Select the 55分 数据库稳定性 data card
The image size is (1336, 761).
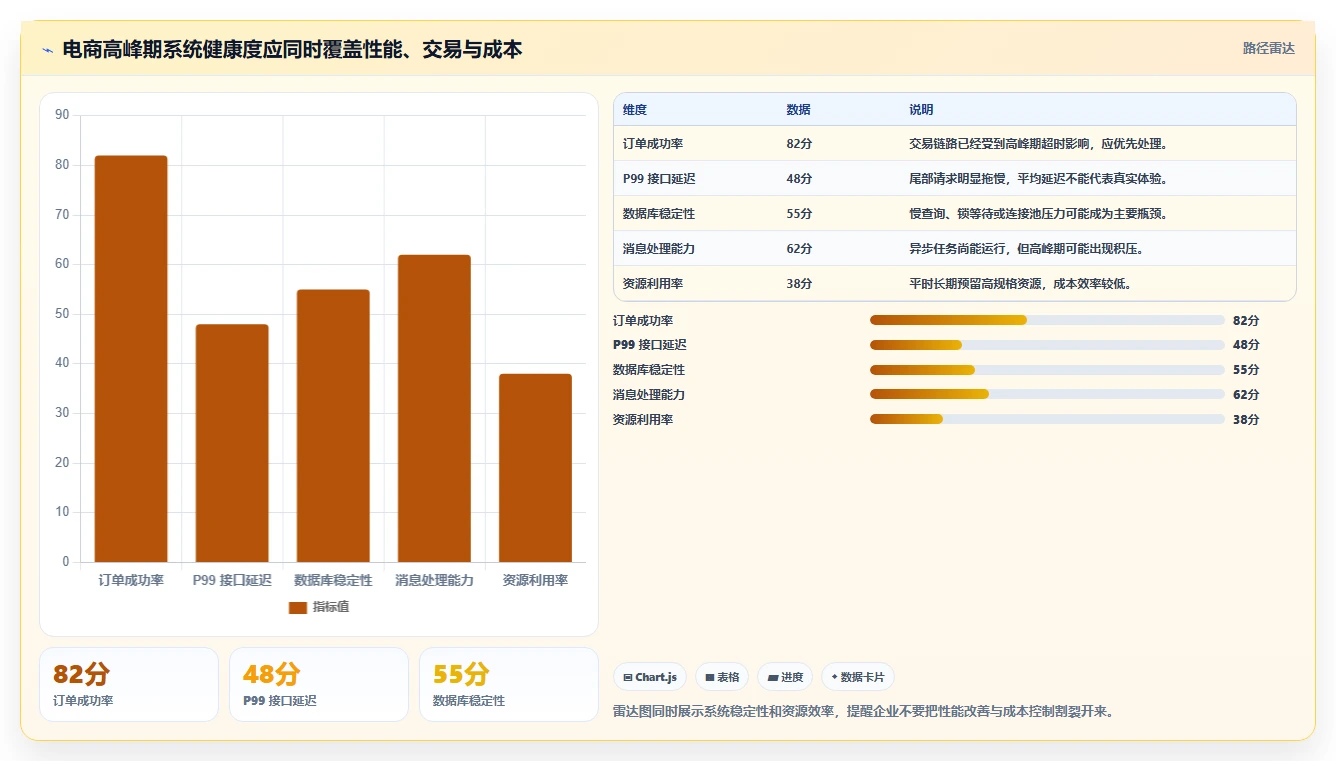click(x=509, y=684)
